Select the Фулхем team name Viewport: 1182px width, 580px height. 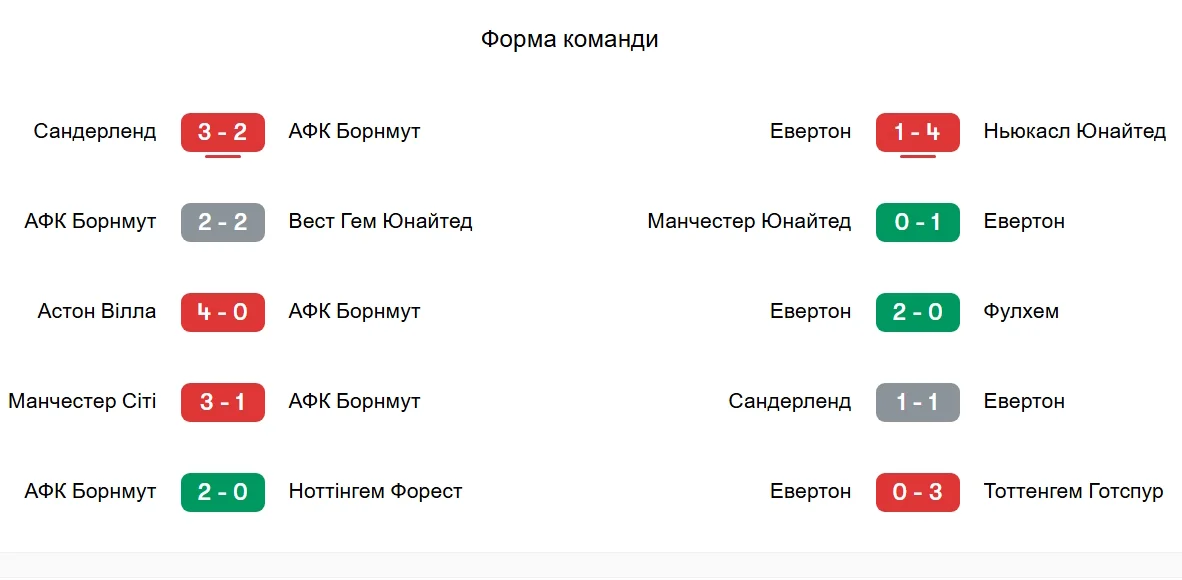1021,311
